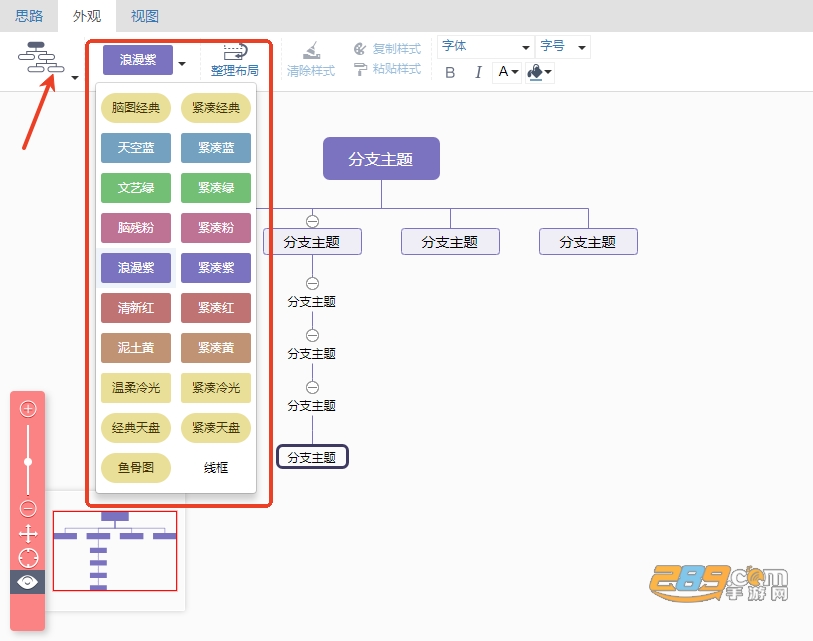Click the zoom out minus icon

tap(28, 508)
